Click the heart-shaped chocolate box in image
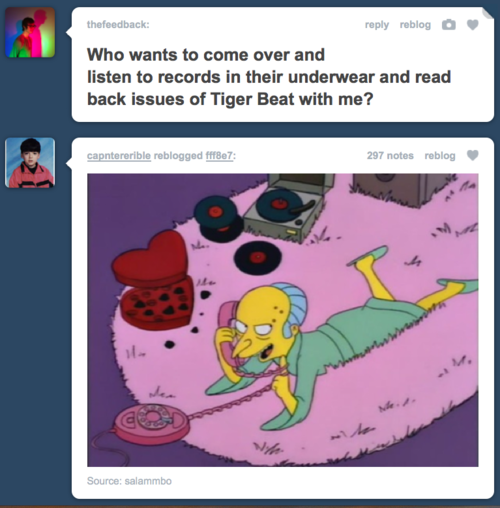 click(154, 280)
